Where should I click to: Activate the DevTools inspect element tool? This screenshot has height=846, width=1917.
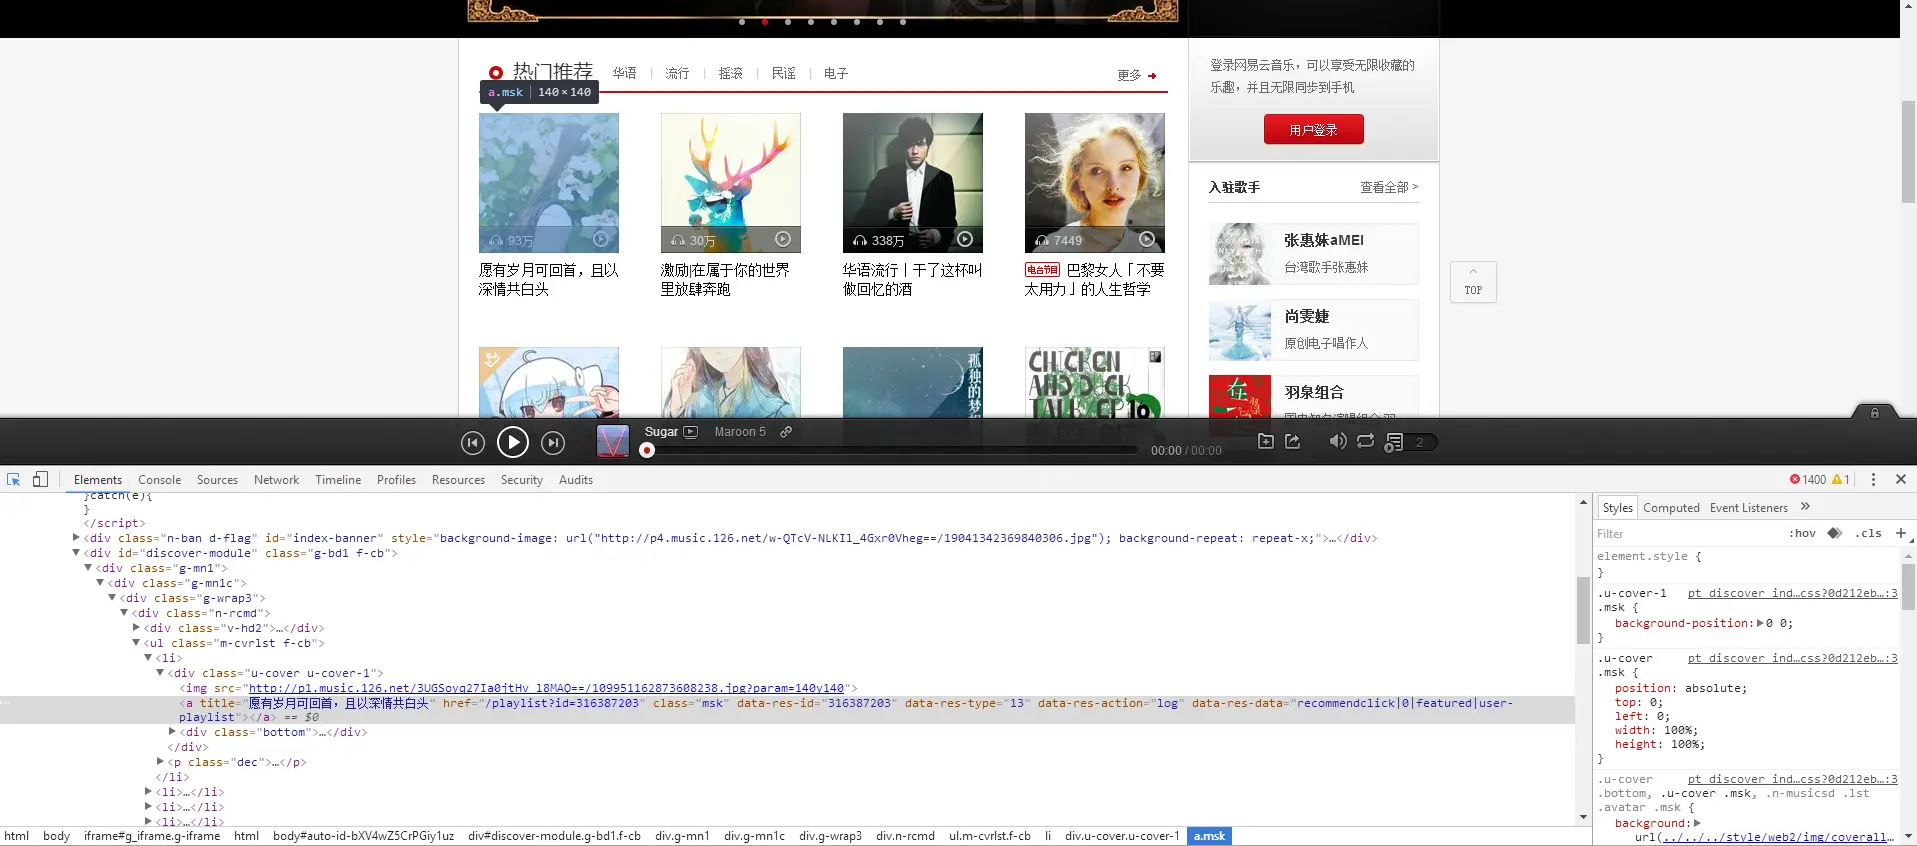click(x=14, y=480)
